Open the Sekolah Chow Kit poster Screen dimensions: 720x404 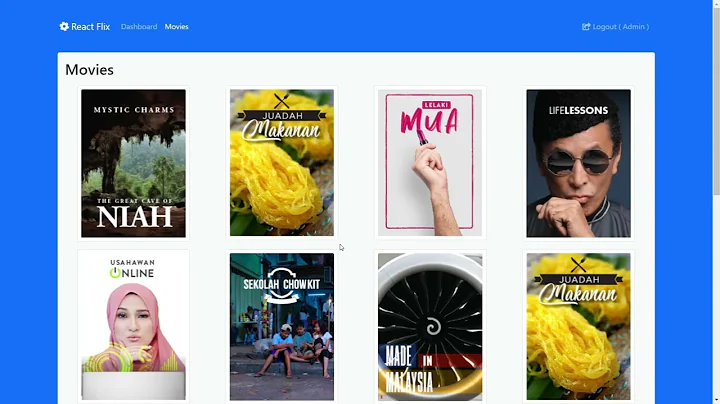282,326
